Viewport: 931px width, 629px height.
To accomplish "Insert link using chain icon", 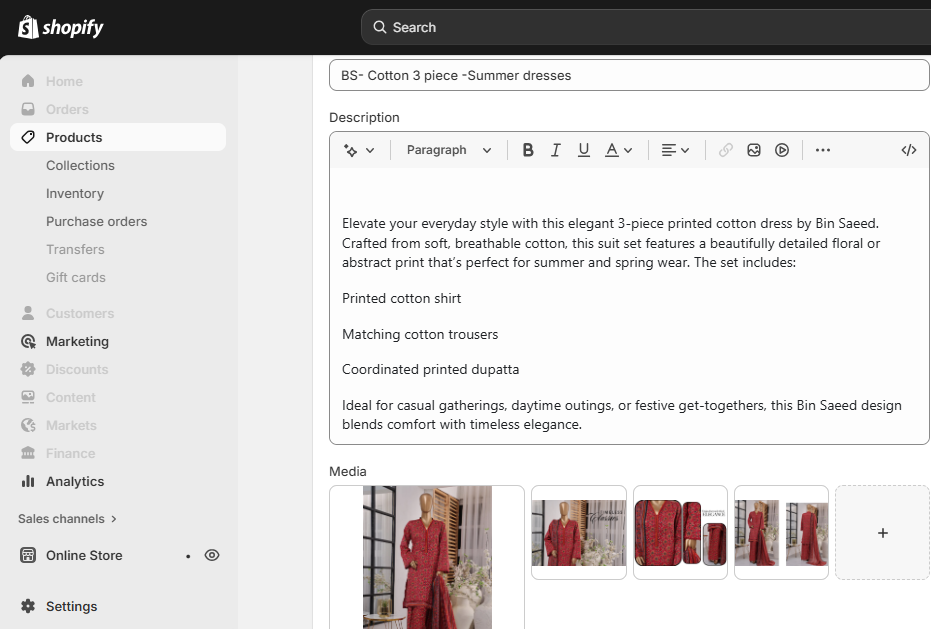I will [x=726, y=150].
